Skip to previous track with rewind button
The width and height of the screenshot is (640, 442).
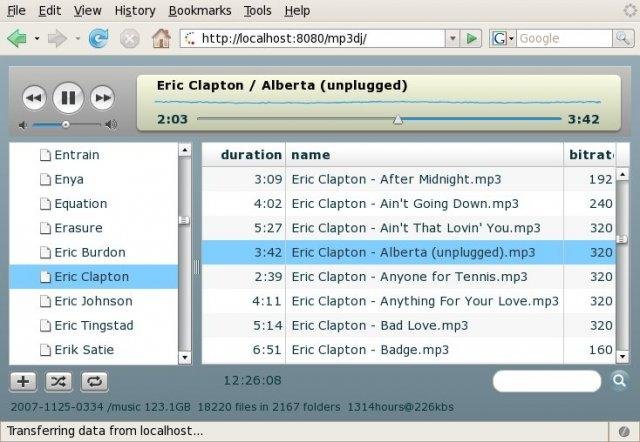click(34, 98)
